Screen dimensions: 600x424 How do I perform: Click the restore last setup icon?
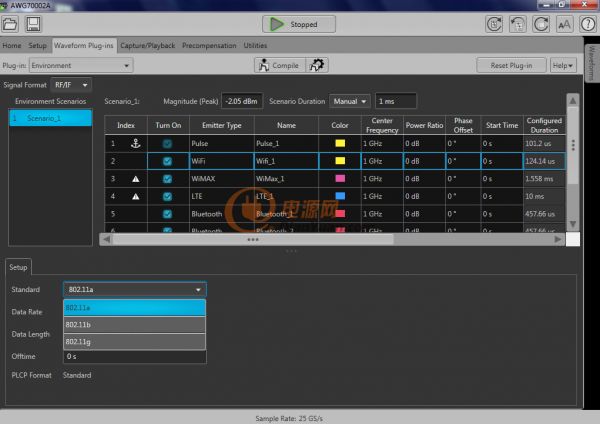pos(517,24)
